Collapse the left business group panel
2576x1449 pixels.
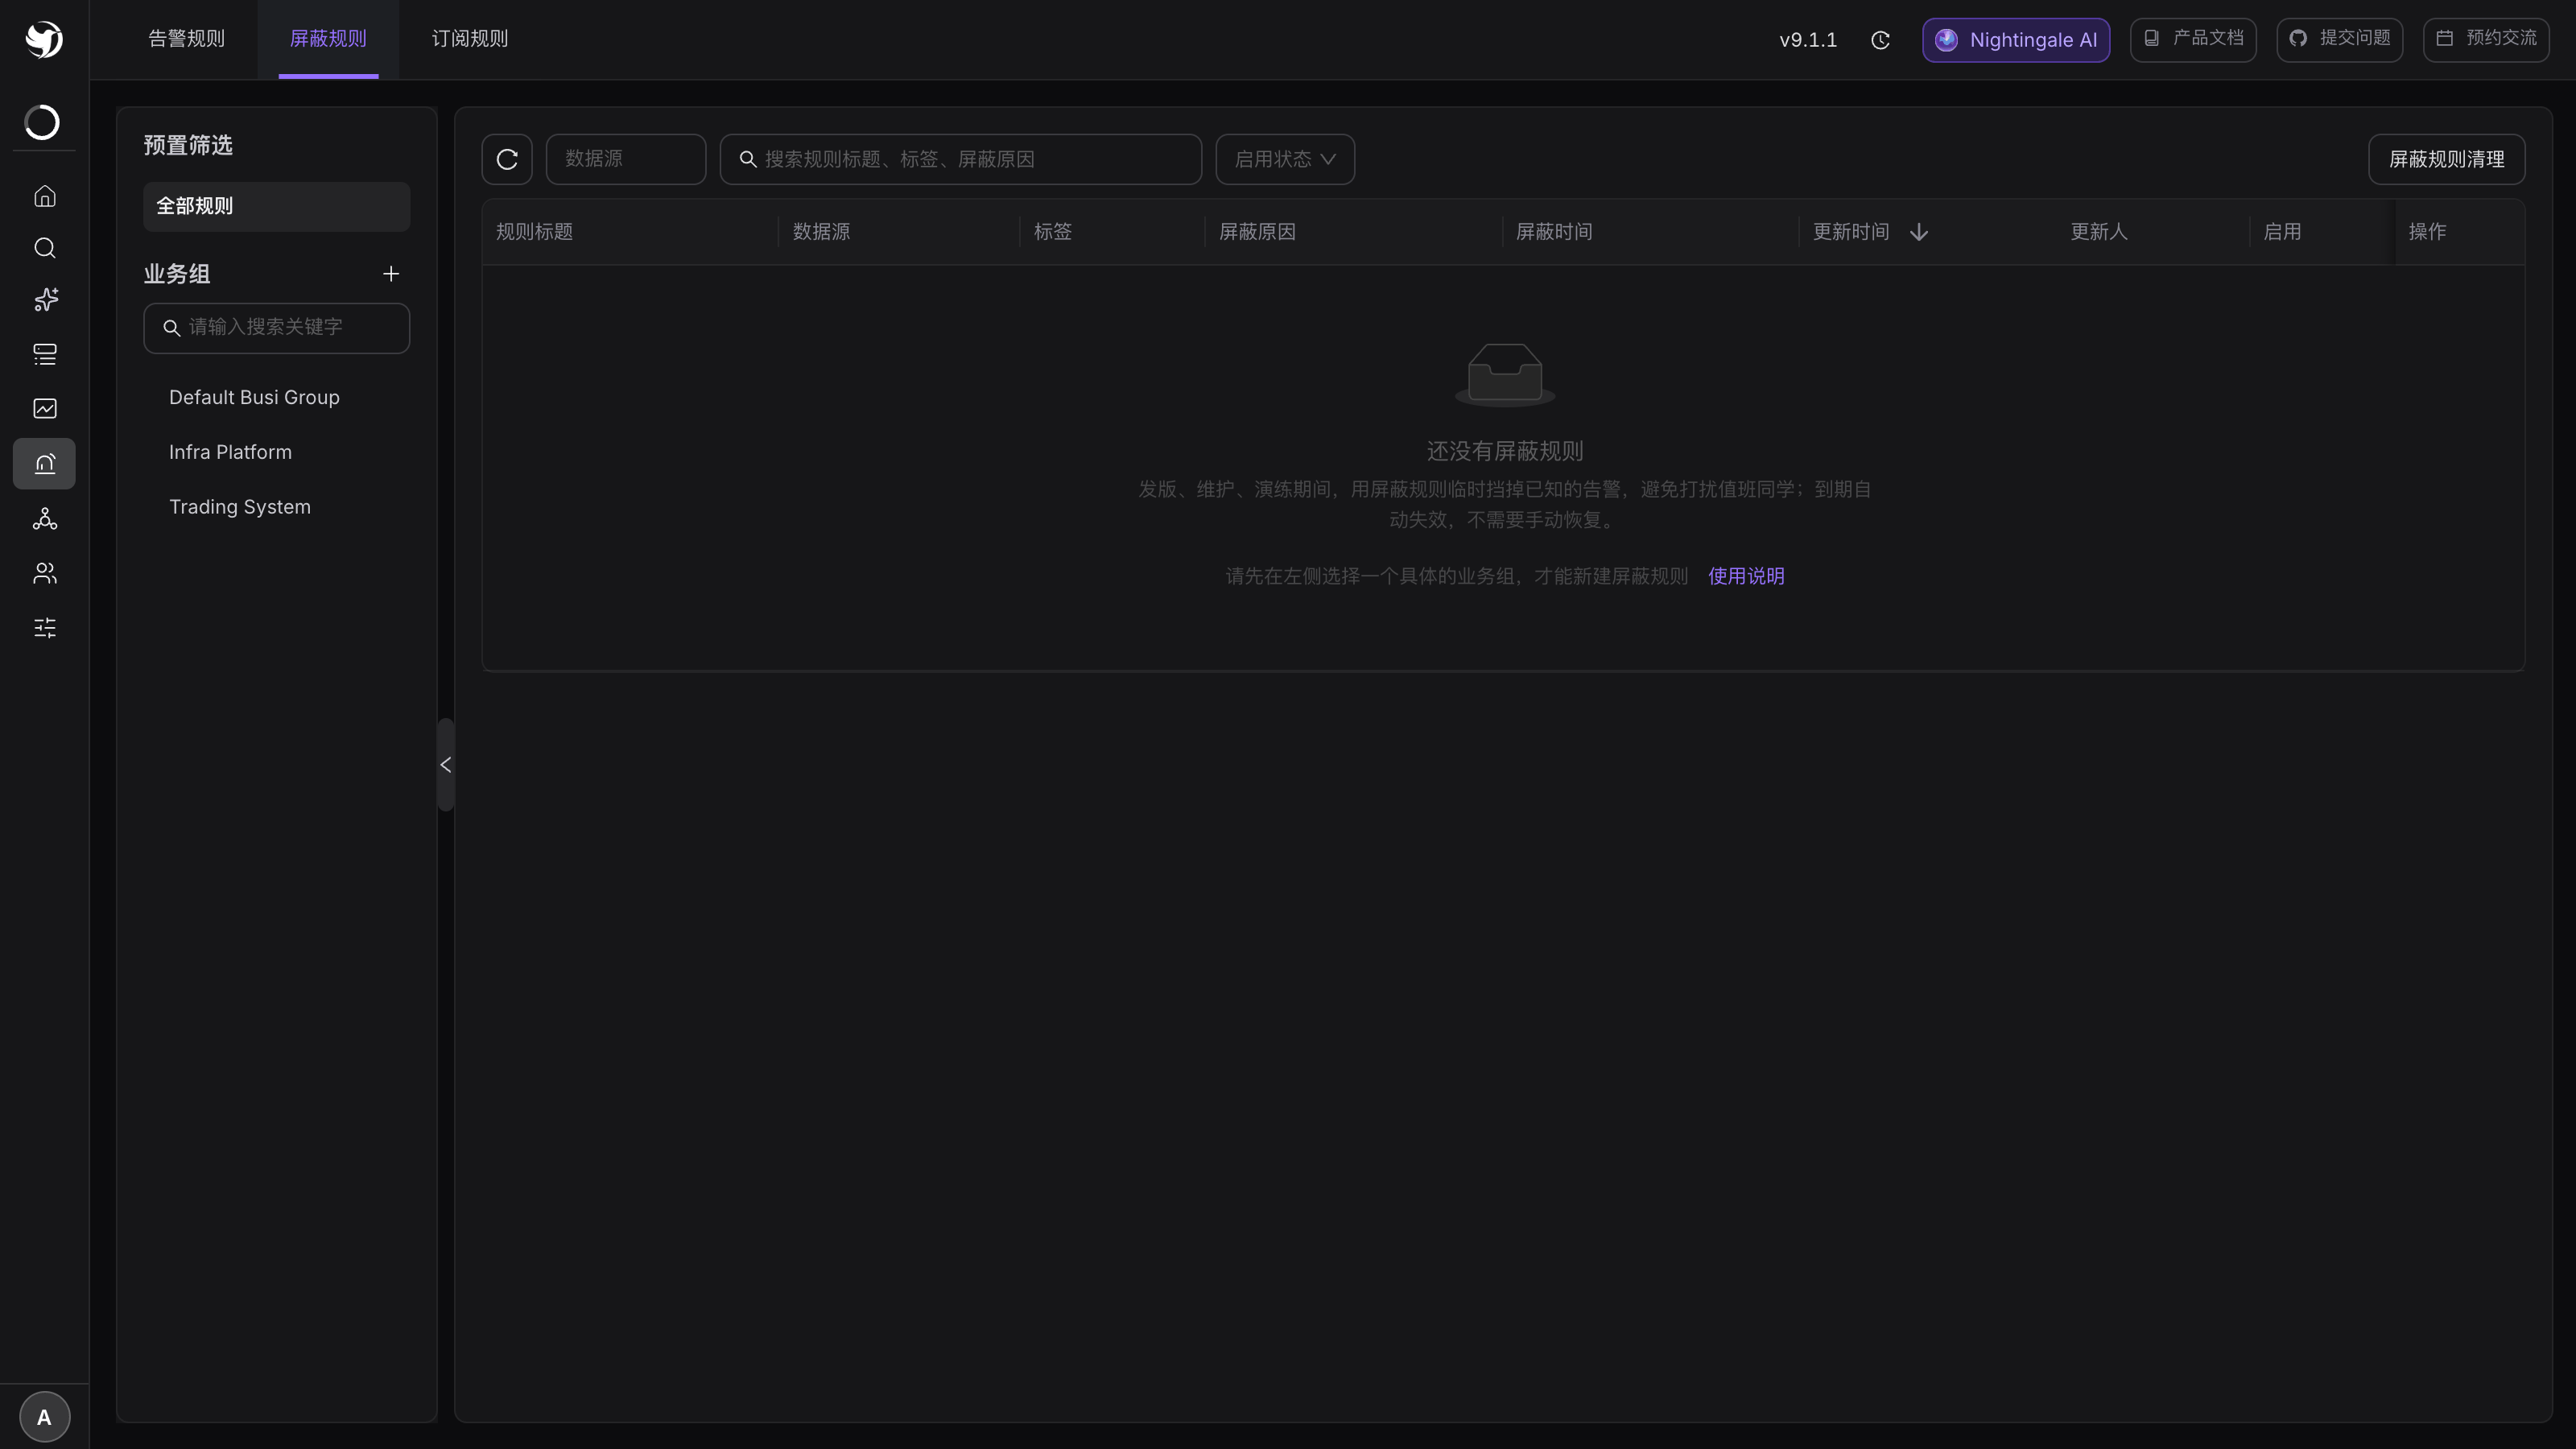click(446, 765)
